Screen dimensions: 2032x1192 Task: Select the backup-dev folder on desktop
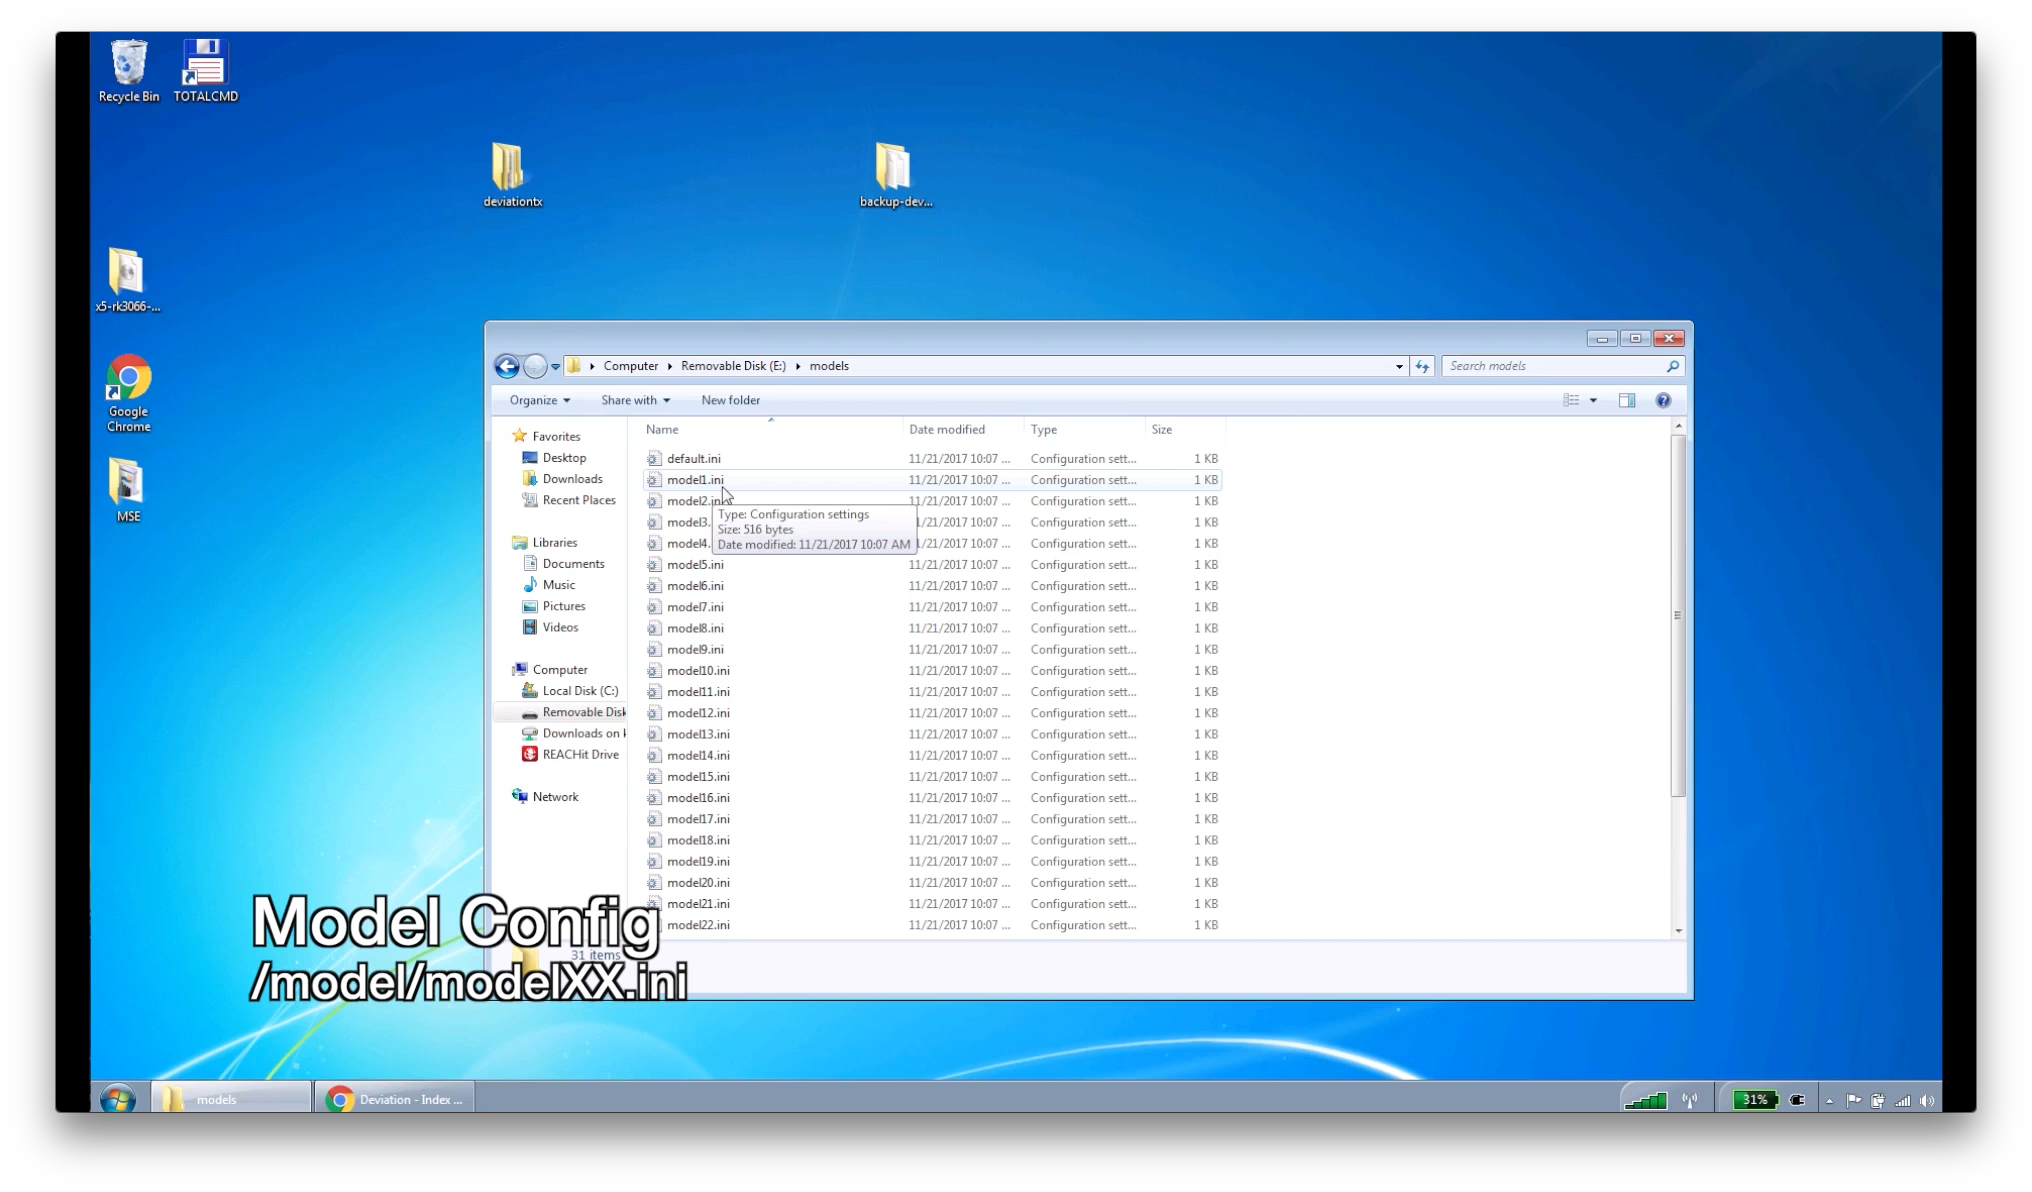(895, 175)
